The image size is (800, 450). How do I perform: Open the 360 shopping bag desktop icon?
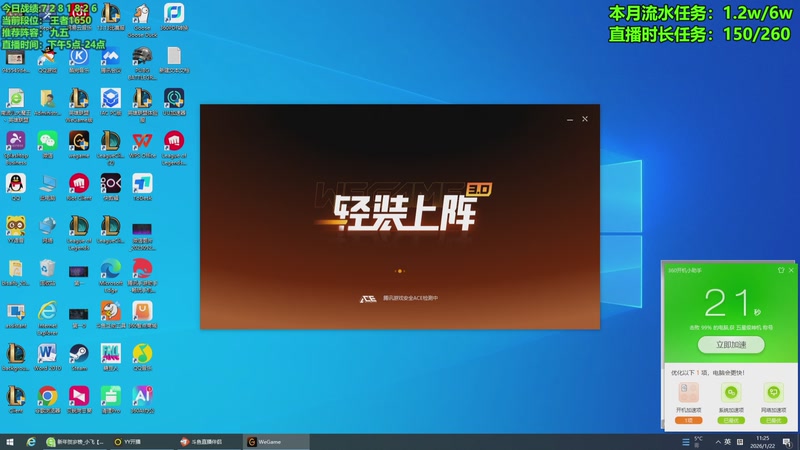[142, 314]
